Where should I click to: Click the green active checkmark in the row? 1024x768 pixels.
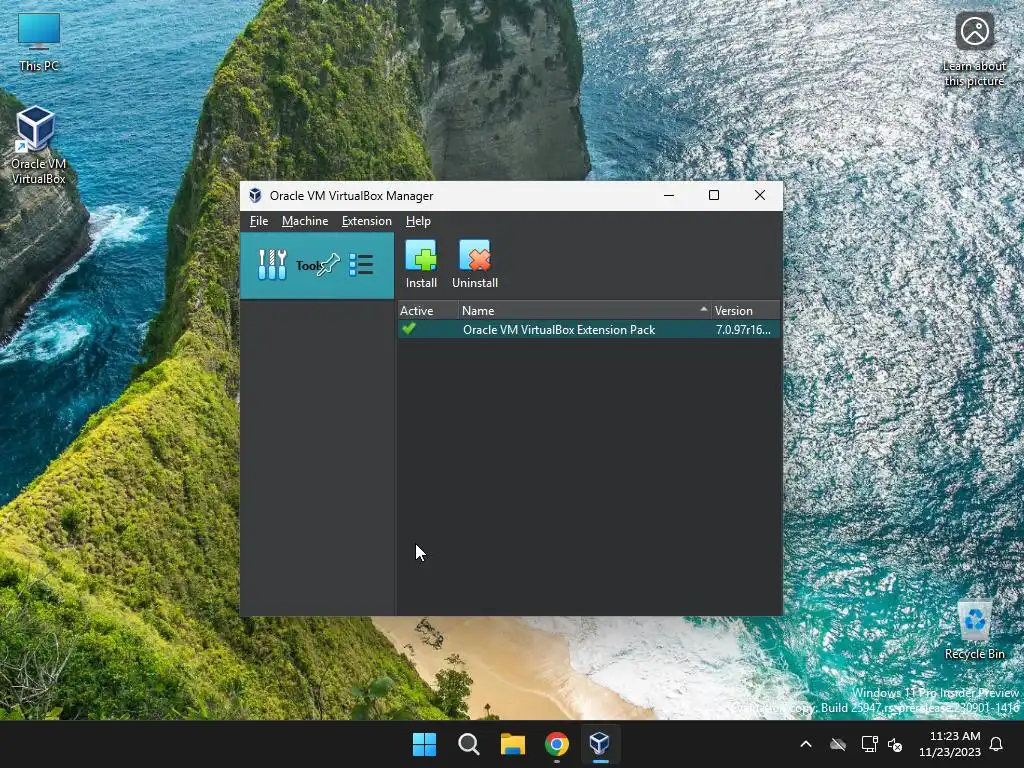[409, 328]
